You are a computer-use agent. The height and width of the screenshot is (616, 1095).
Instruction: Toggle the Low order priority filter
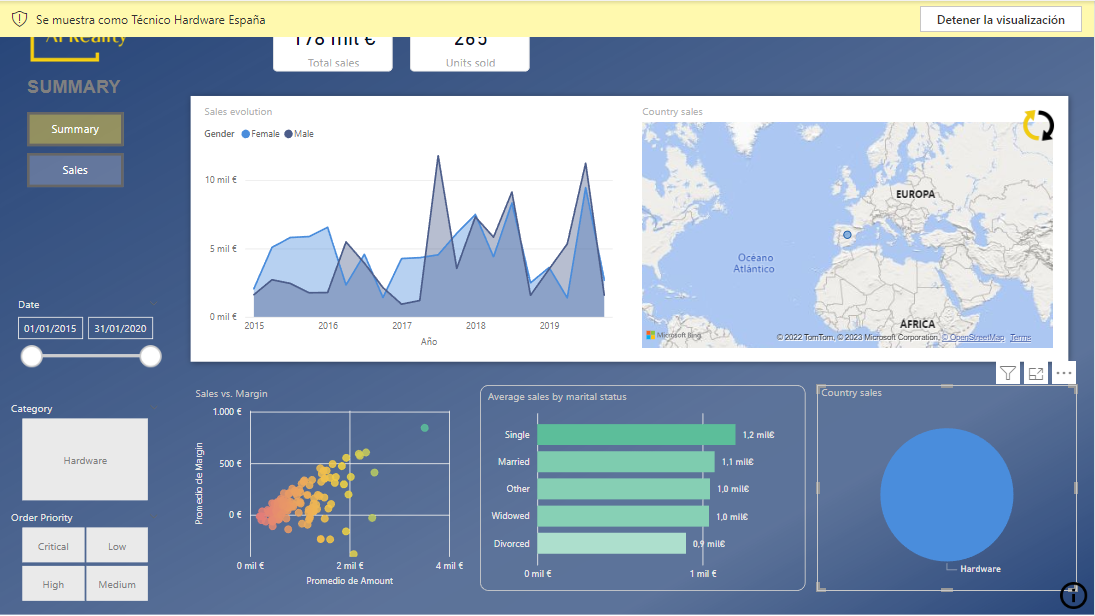[x=117, y=546]
